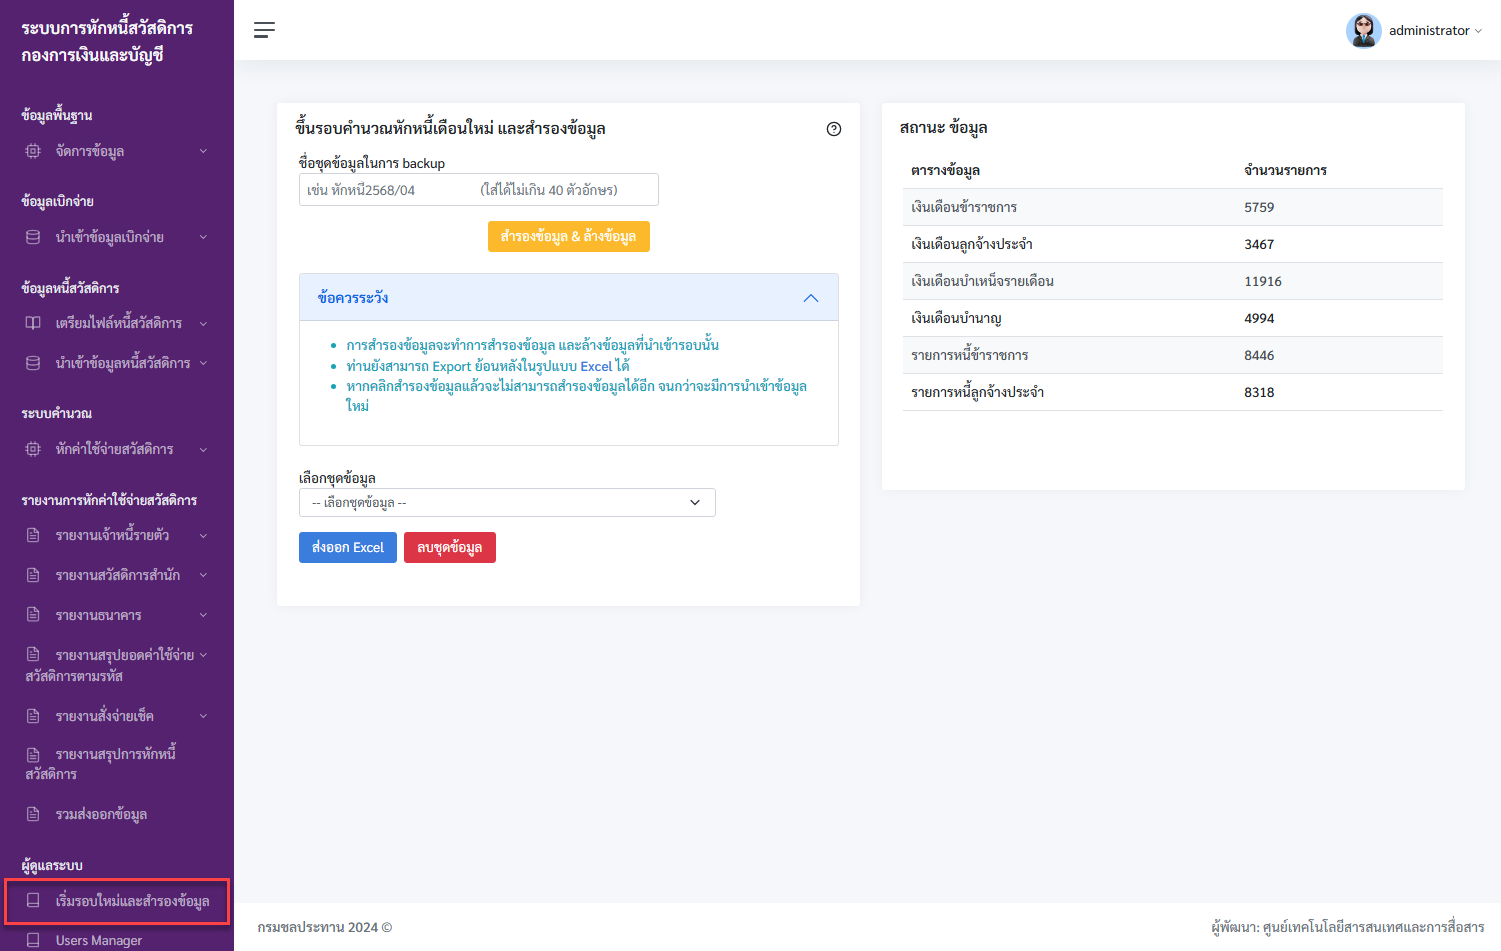Open the เลือกชุดข้อมูล dropdown
This screenshot has width=1501, height=951.
507,502
